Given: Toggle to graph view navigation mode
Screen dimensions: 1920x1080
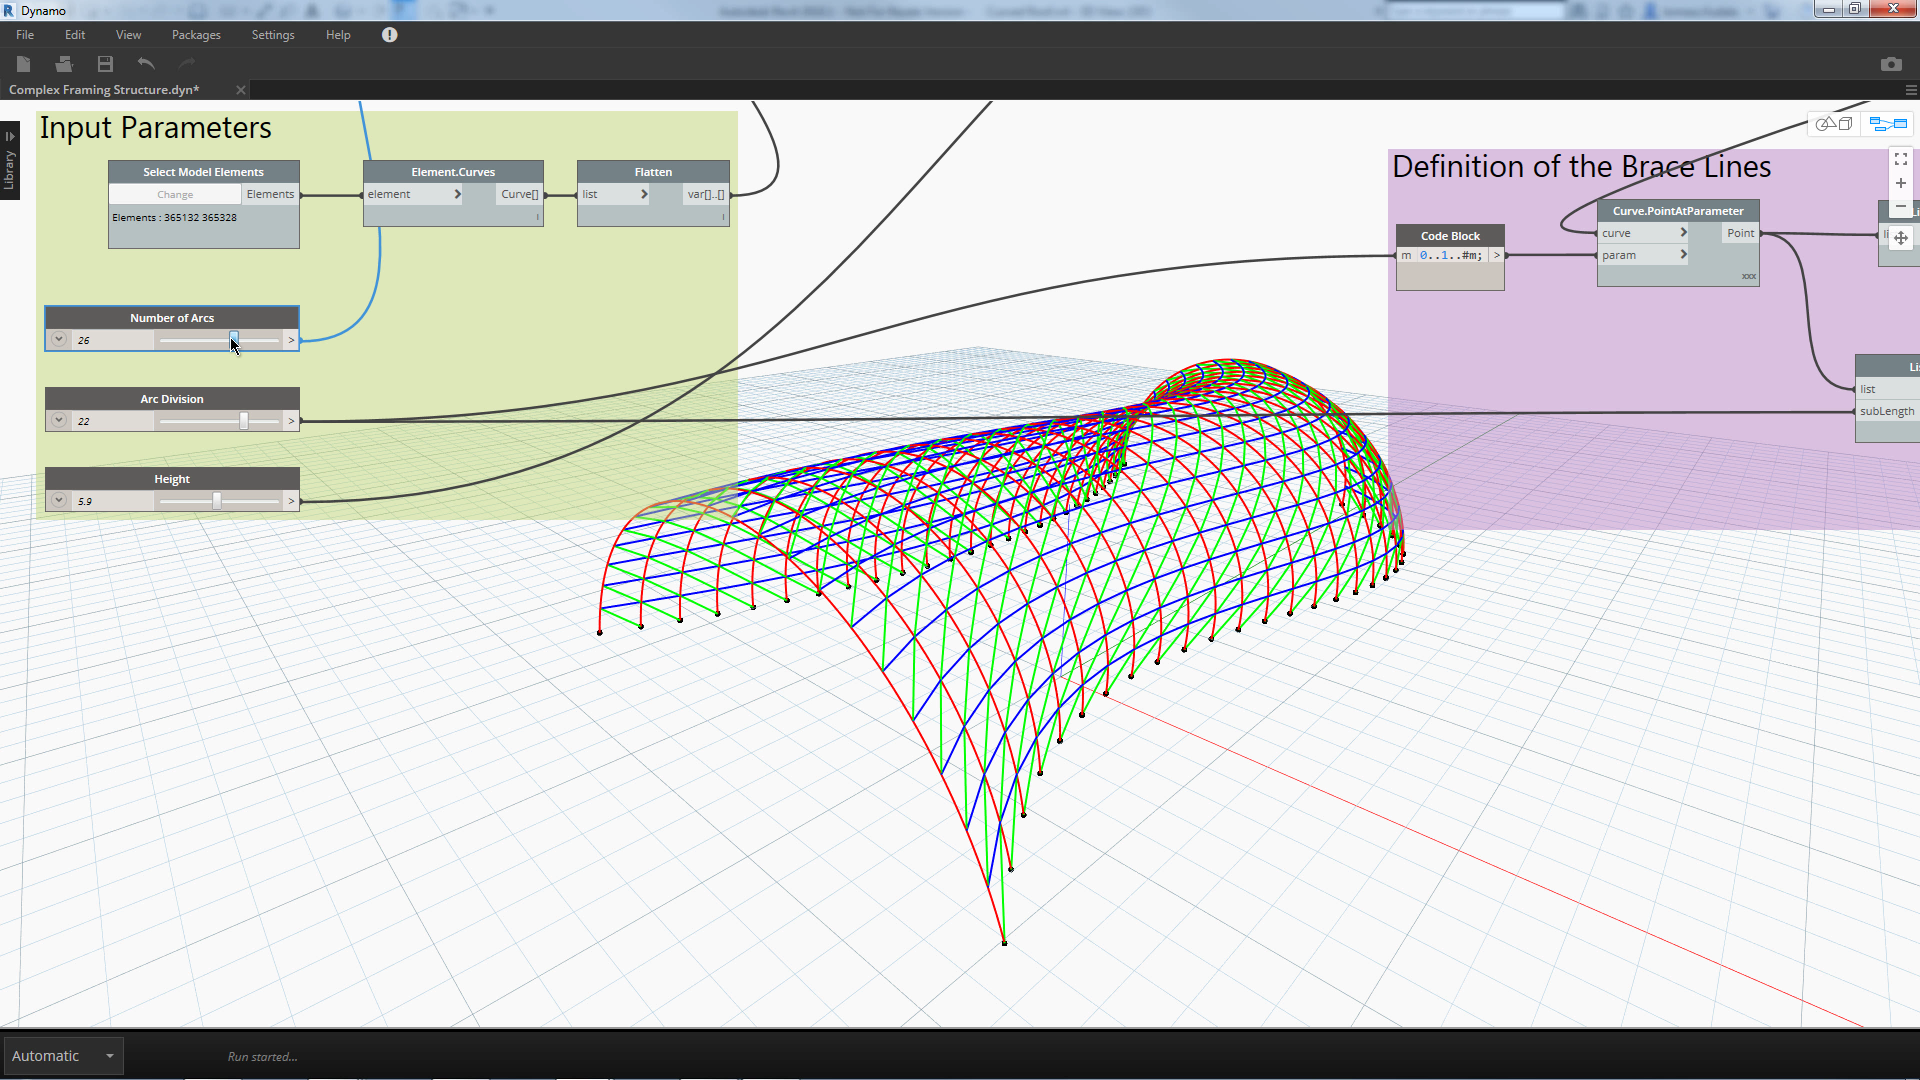Looking at the screenshot, I should coord(1888,124).
